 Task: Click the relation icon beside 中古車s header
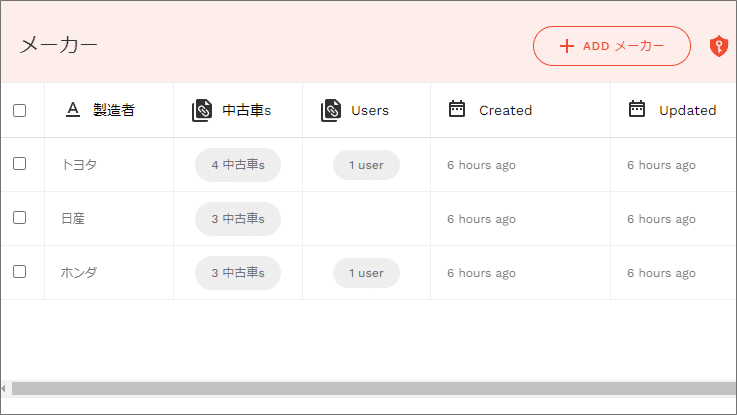[x=202, y=110]
